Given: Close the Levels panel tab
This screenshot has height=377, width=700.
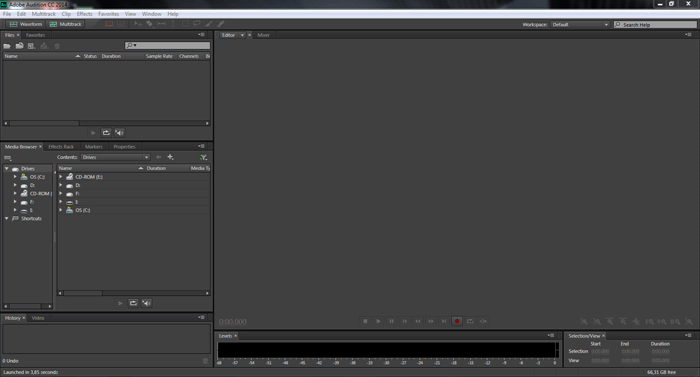Looking at the screenshot, I should [235, 335].
